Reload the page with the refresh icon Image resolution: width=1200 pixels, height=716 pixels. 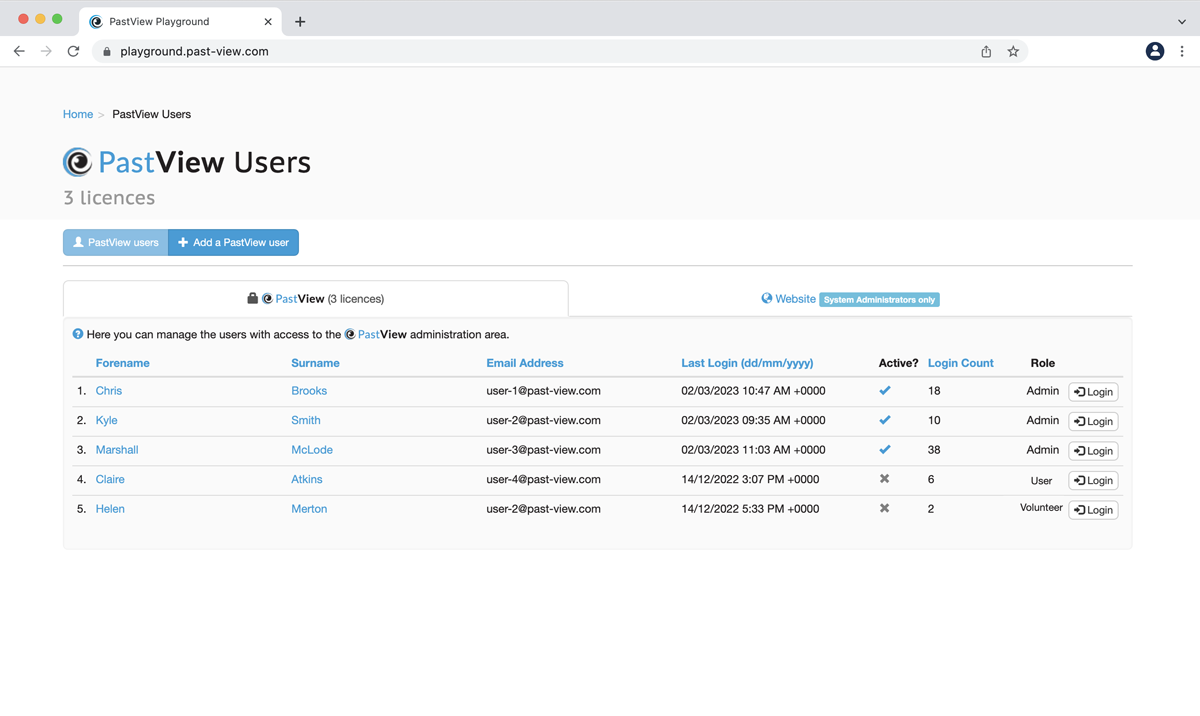73,51
